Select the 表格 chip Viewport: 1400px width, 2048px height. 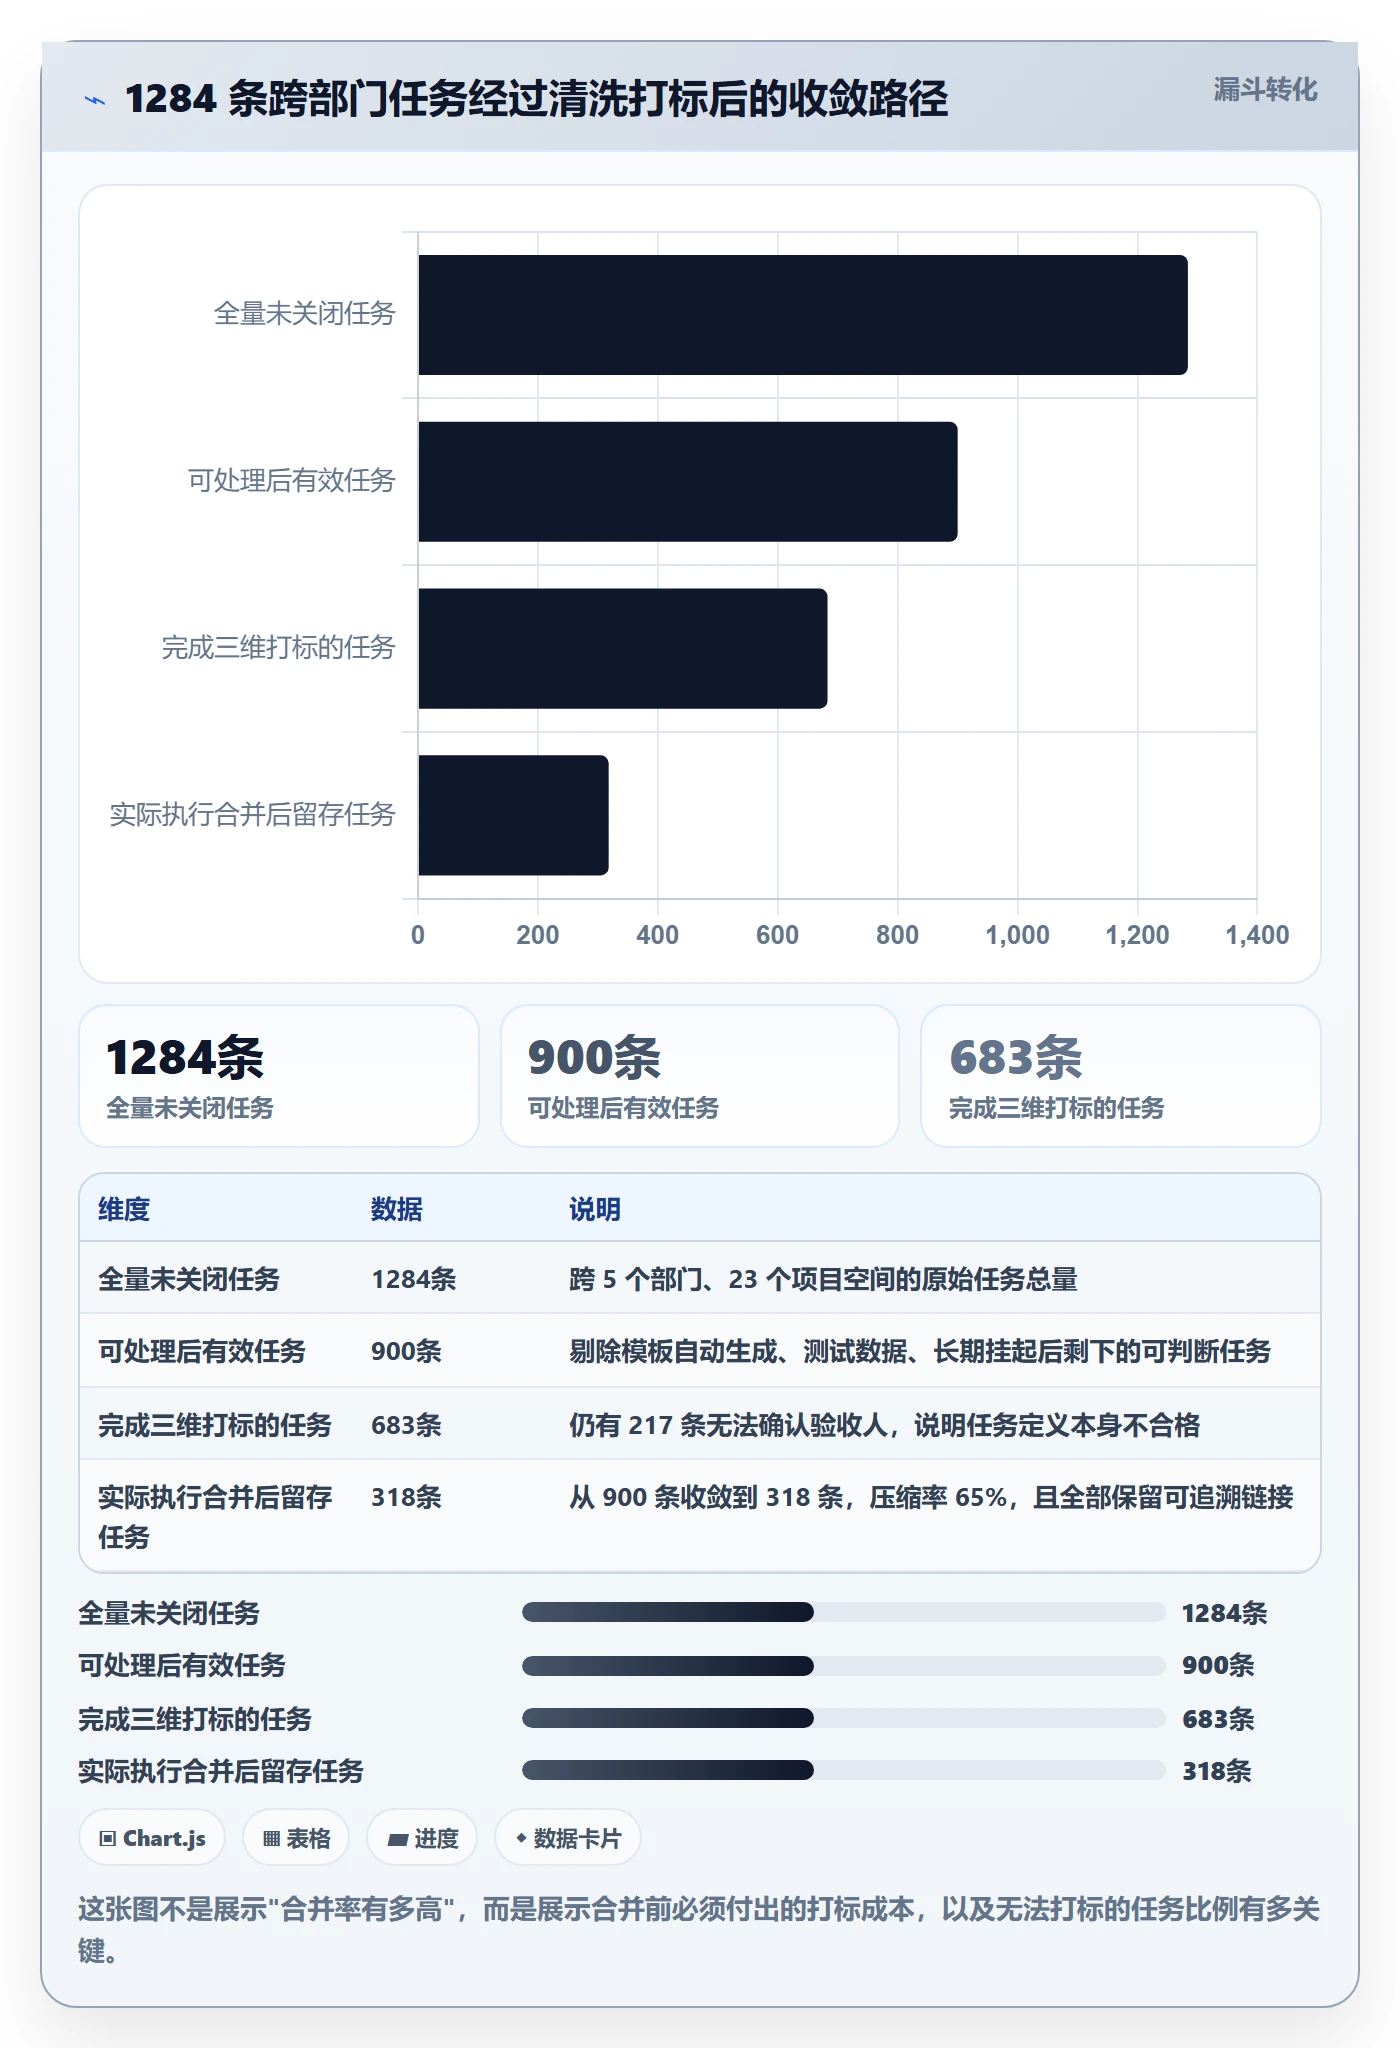(x=296, y=1838)
